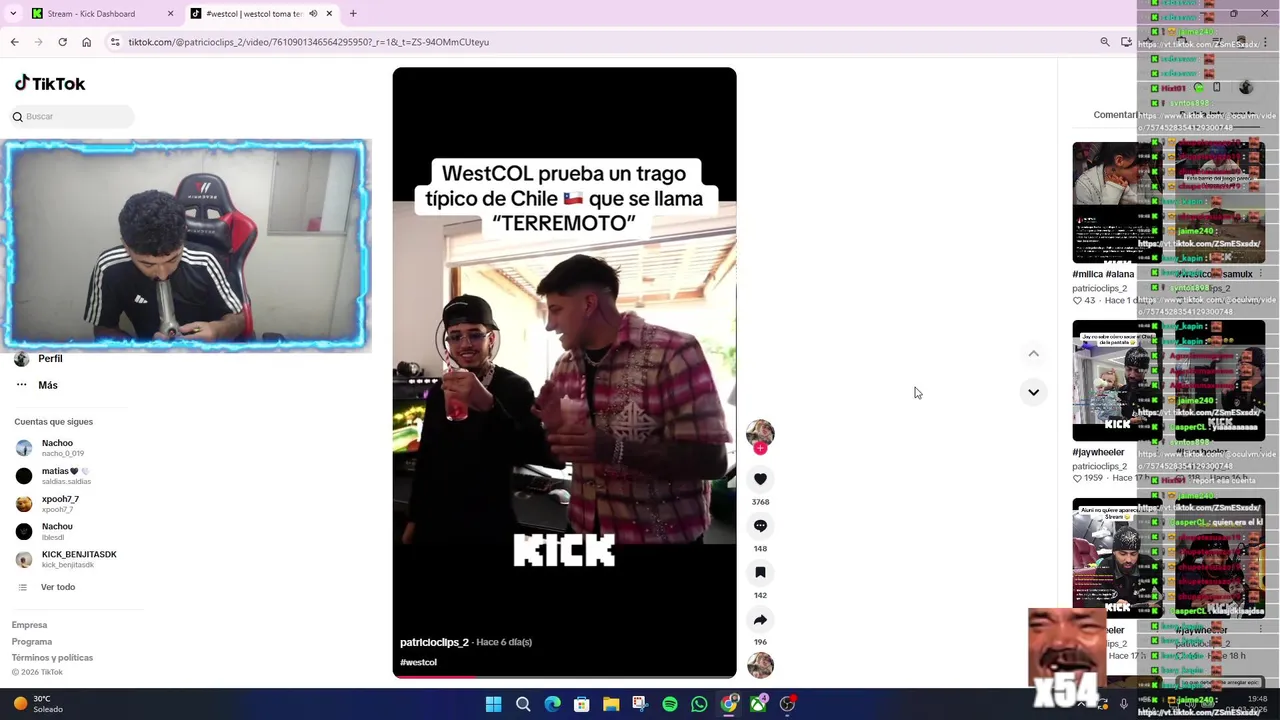
Task: Open the creator's avatar above the like button
Action: coord(760,433)
